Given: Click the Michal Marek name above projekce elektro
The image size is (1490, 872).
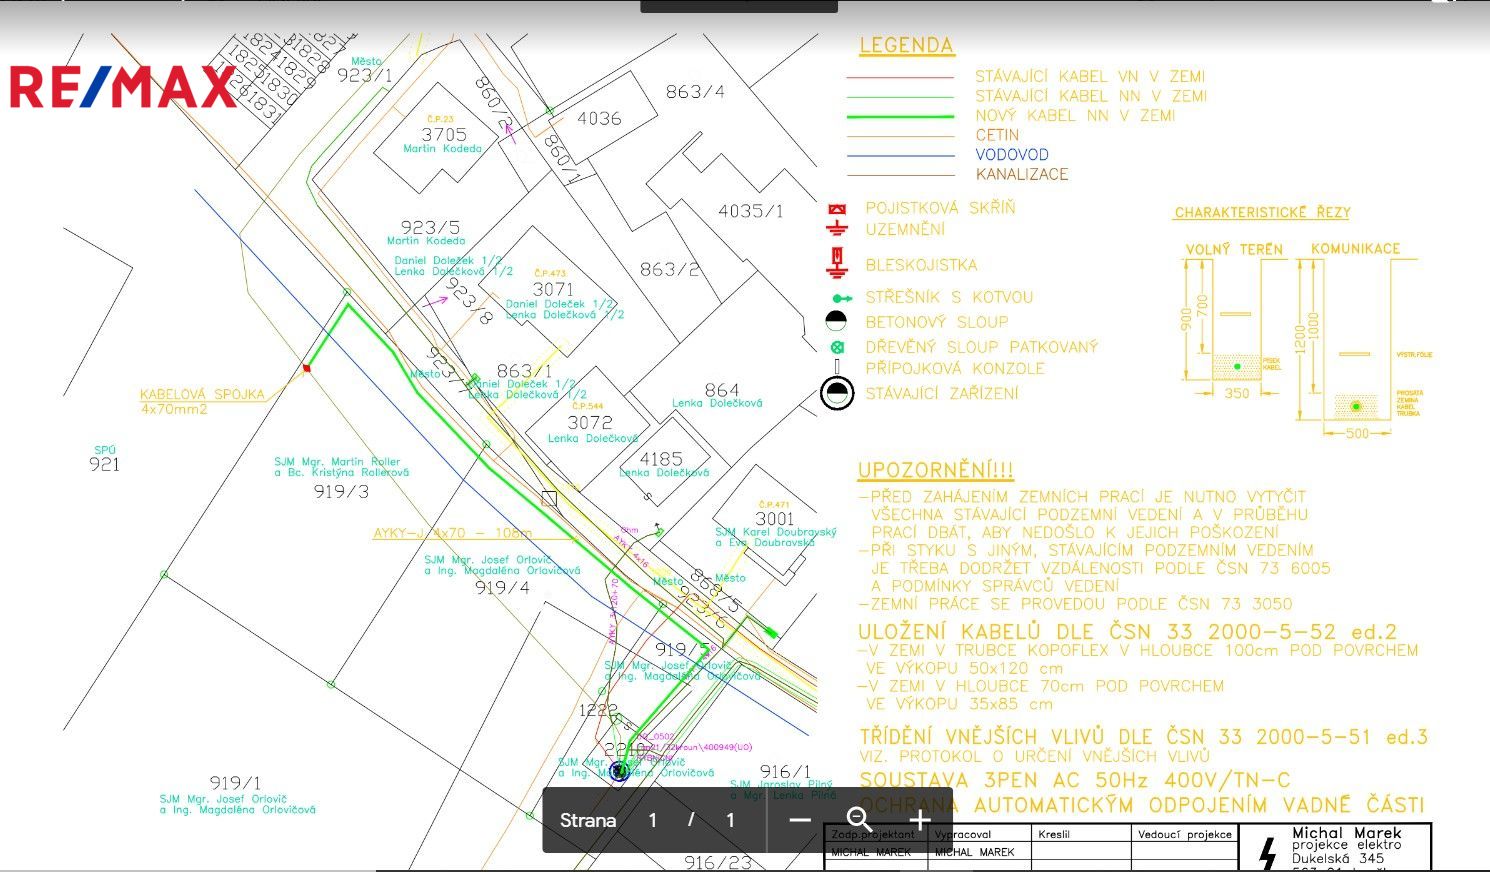Looking at the screenshot, I should tap(1347, 832).
